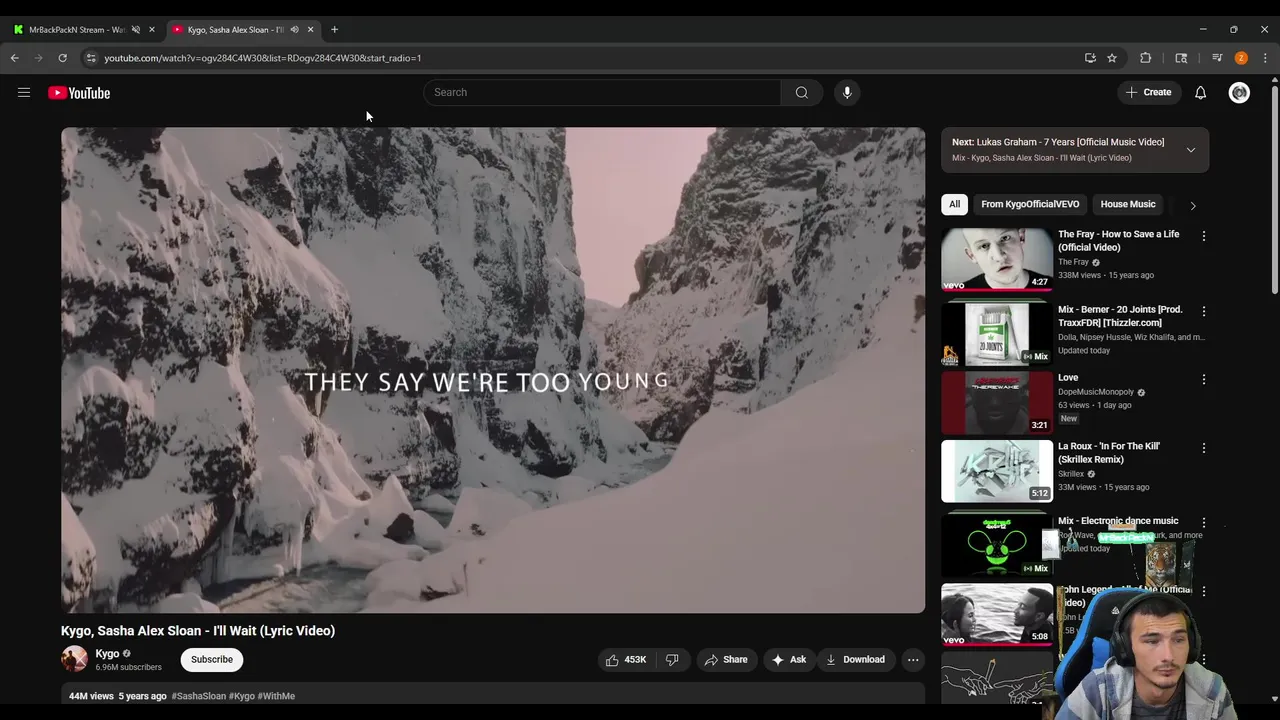1280x720 pixels.
Task: Close the Kygo YouTube tab
Action: click(x=310, y=30)
